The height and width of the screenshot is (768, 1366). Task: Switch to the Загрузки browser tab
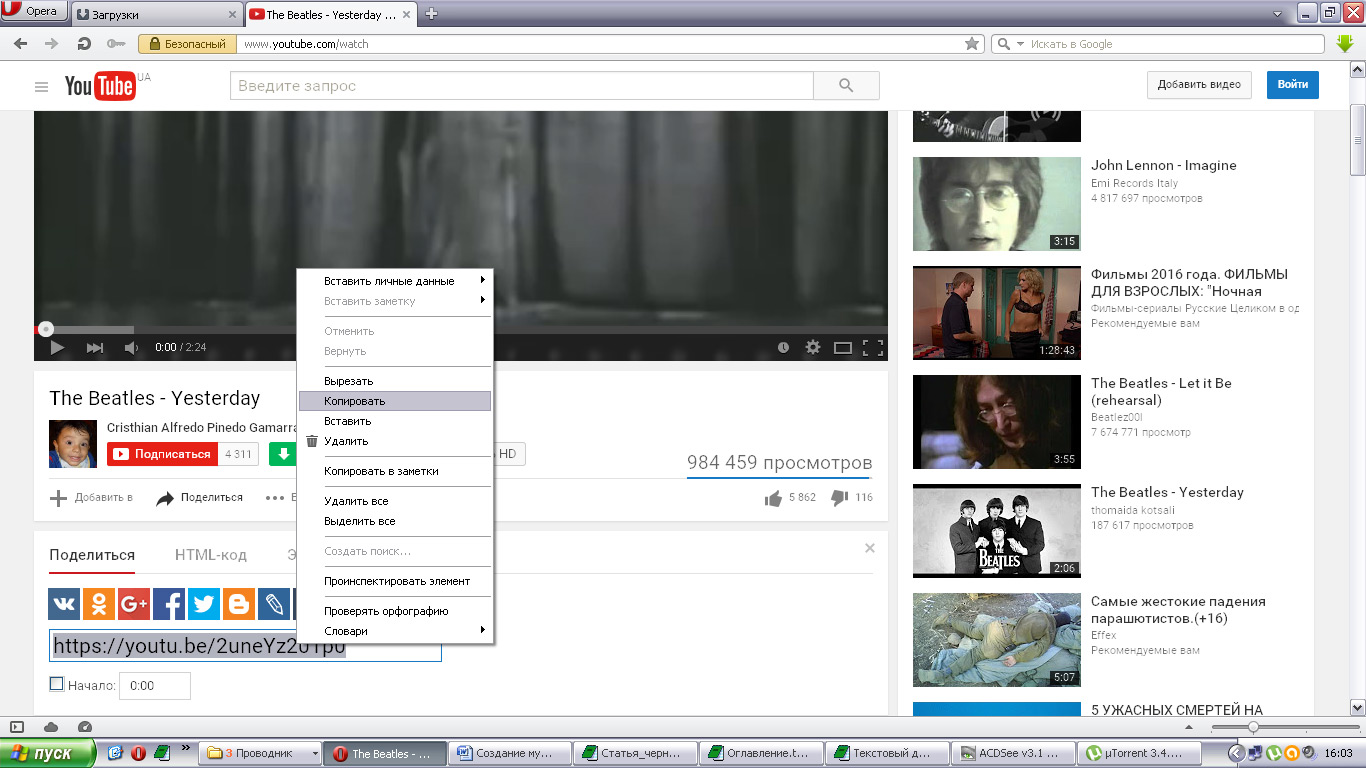[x=158, y=14]
